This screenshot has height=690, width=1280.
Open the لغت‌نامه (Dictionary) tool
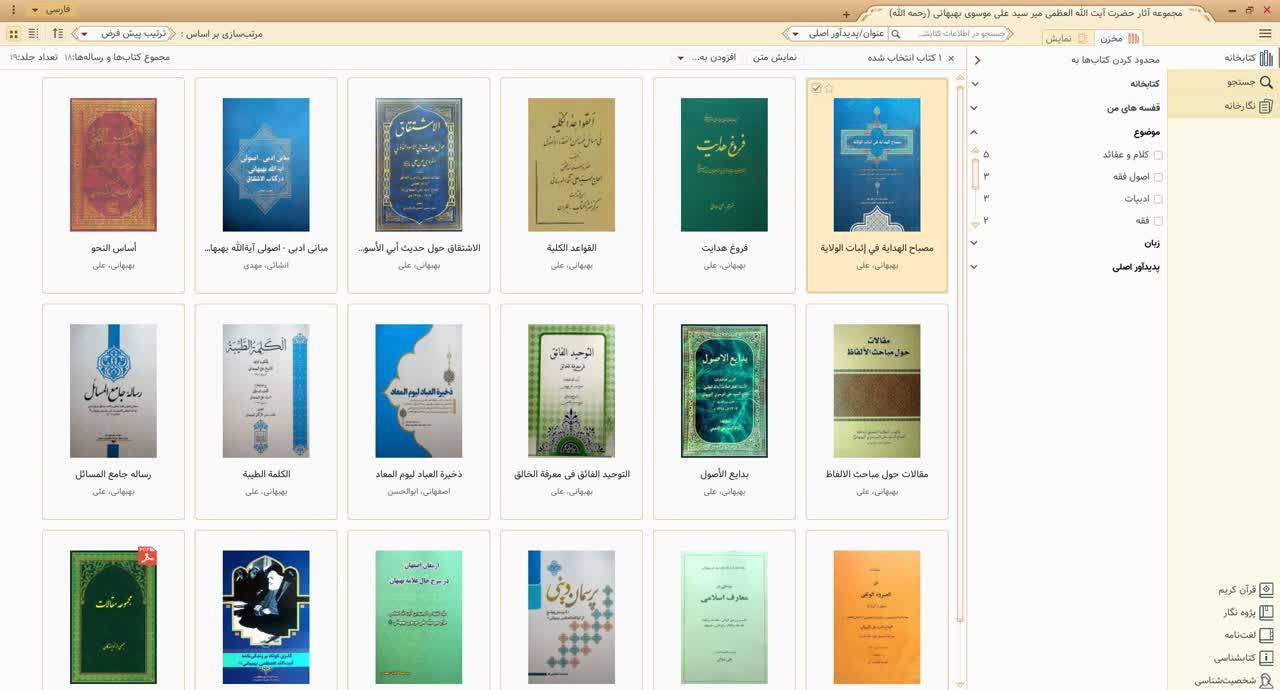pos(1248,635)
